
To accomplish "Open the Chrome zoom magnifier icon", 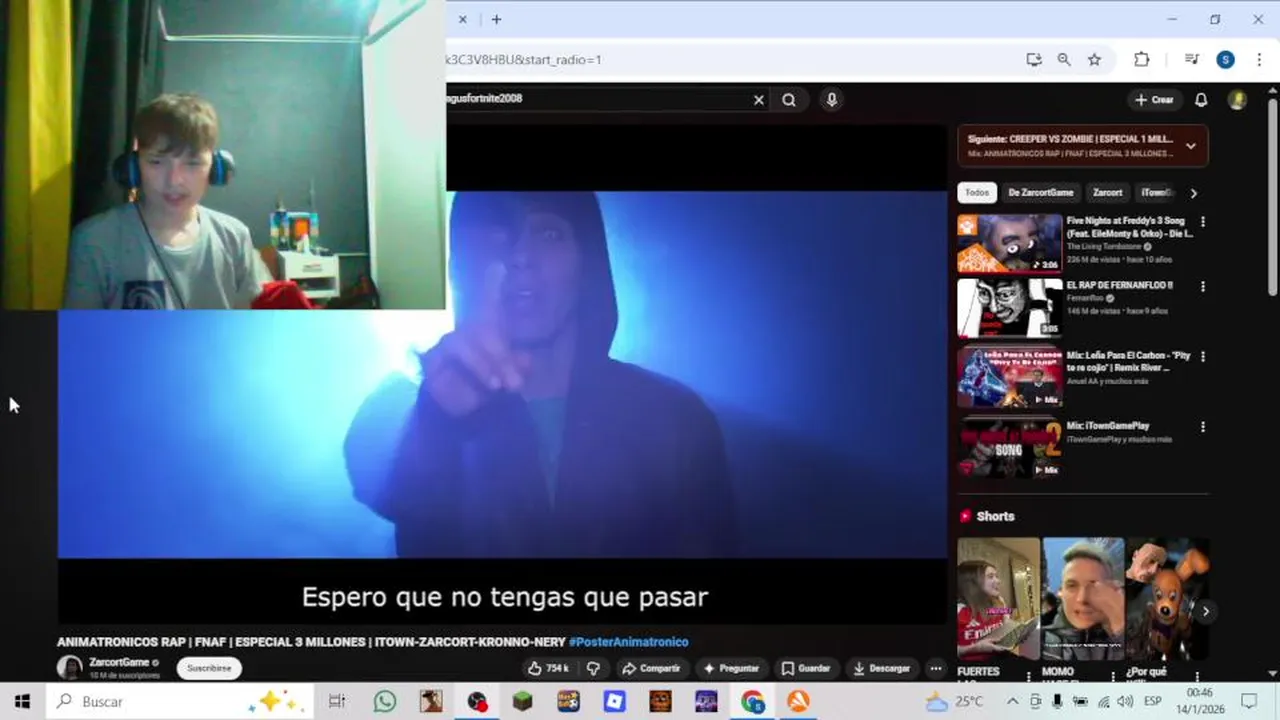I will (x=1064, y=60).
